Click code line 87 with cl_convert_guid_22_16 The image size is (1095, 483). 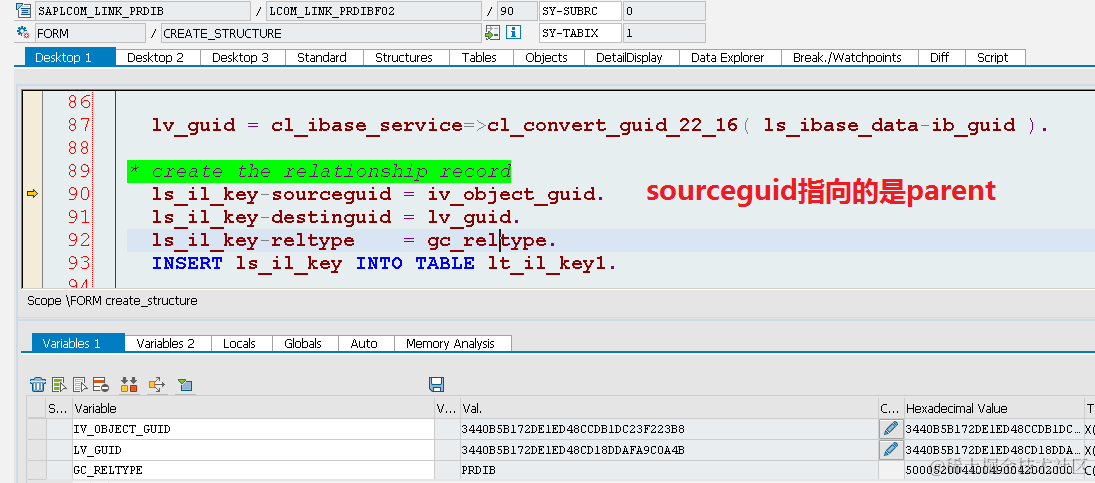point(600,125)
